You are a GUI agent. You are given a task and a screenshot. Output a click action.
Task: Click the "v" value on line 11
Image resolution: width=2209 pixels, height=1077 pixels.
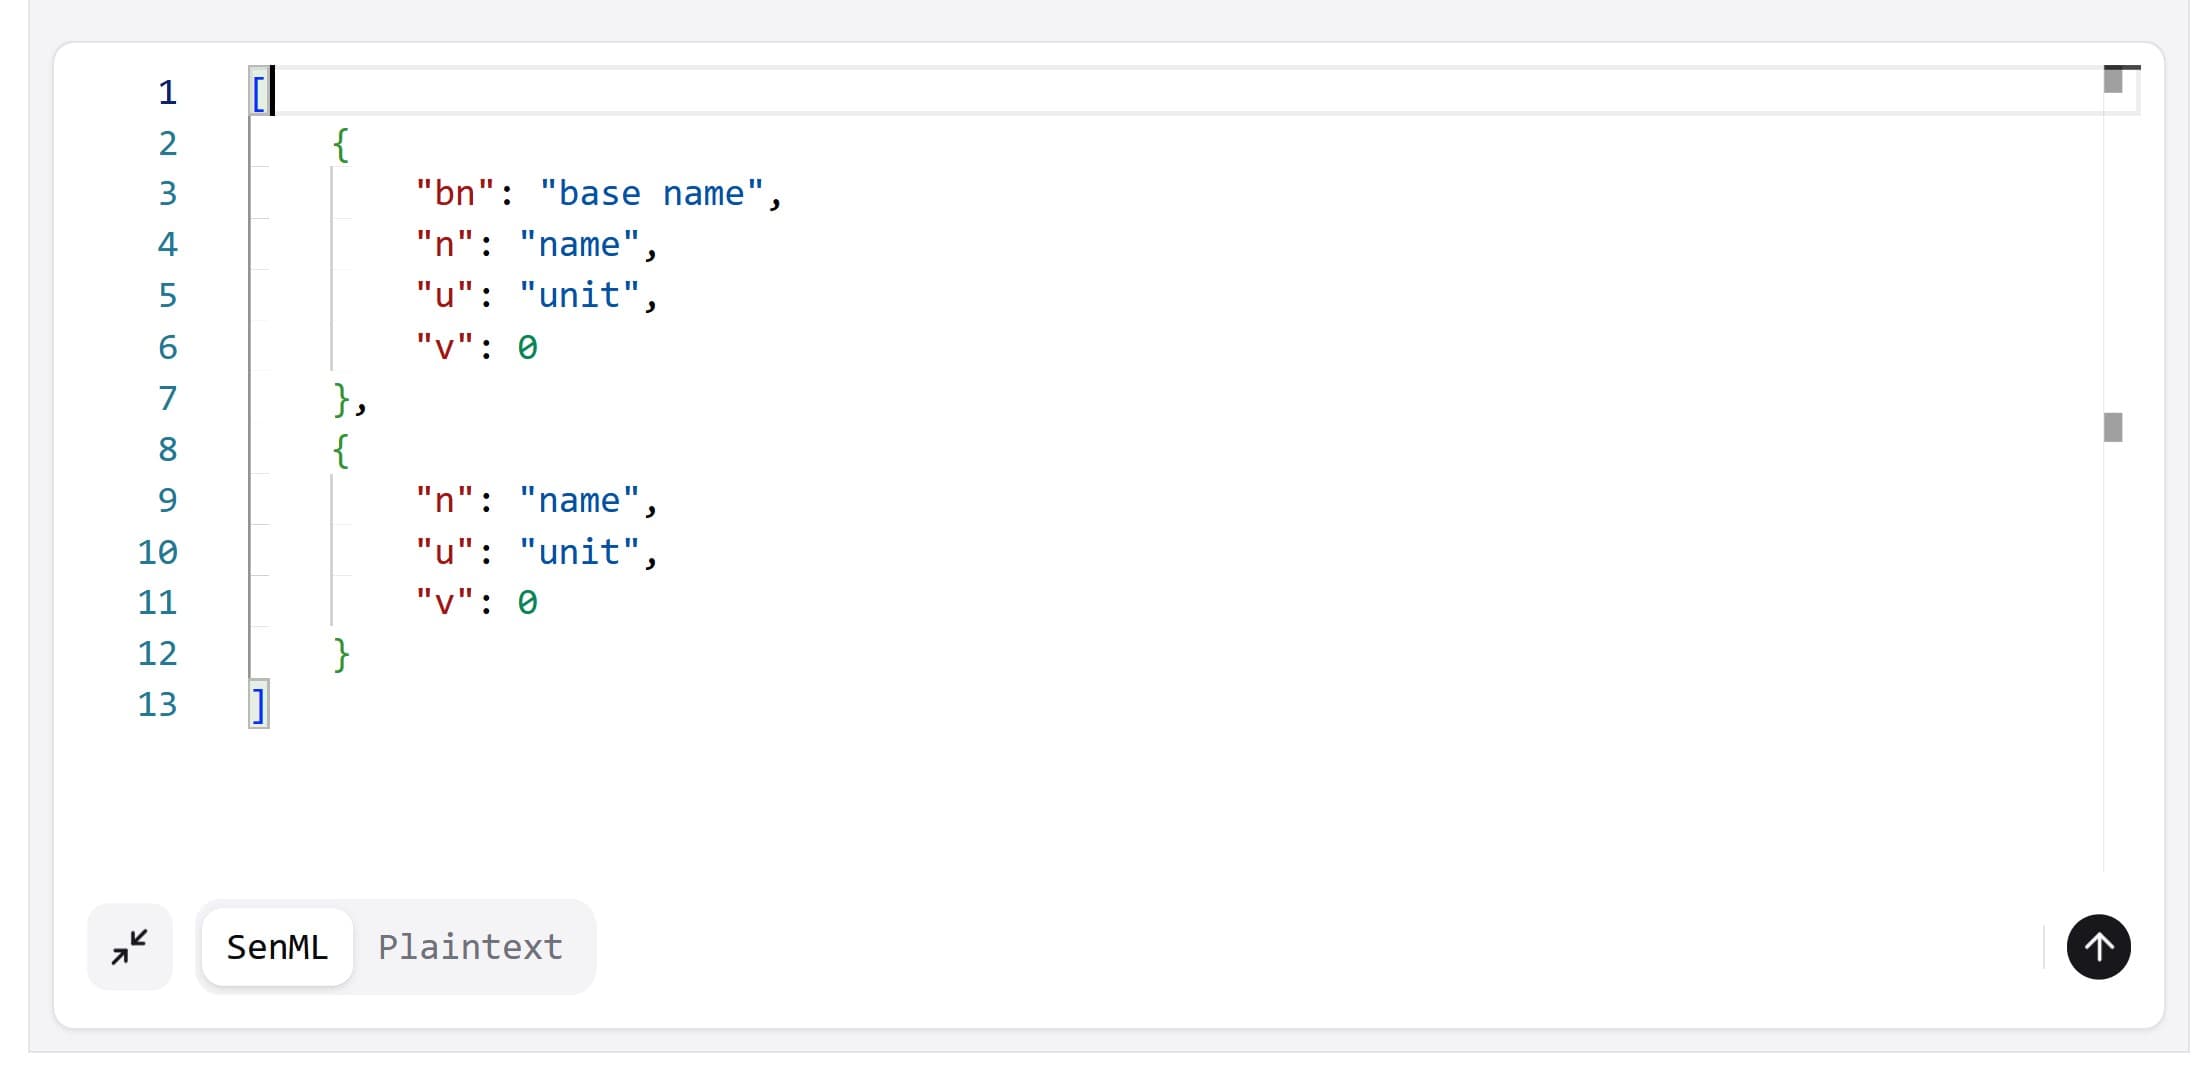coord(528,602)
